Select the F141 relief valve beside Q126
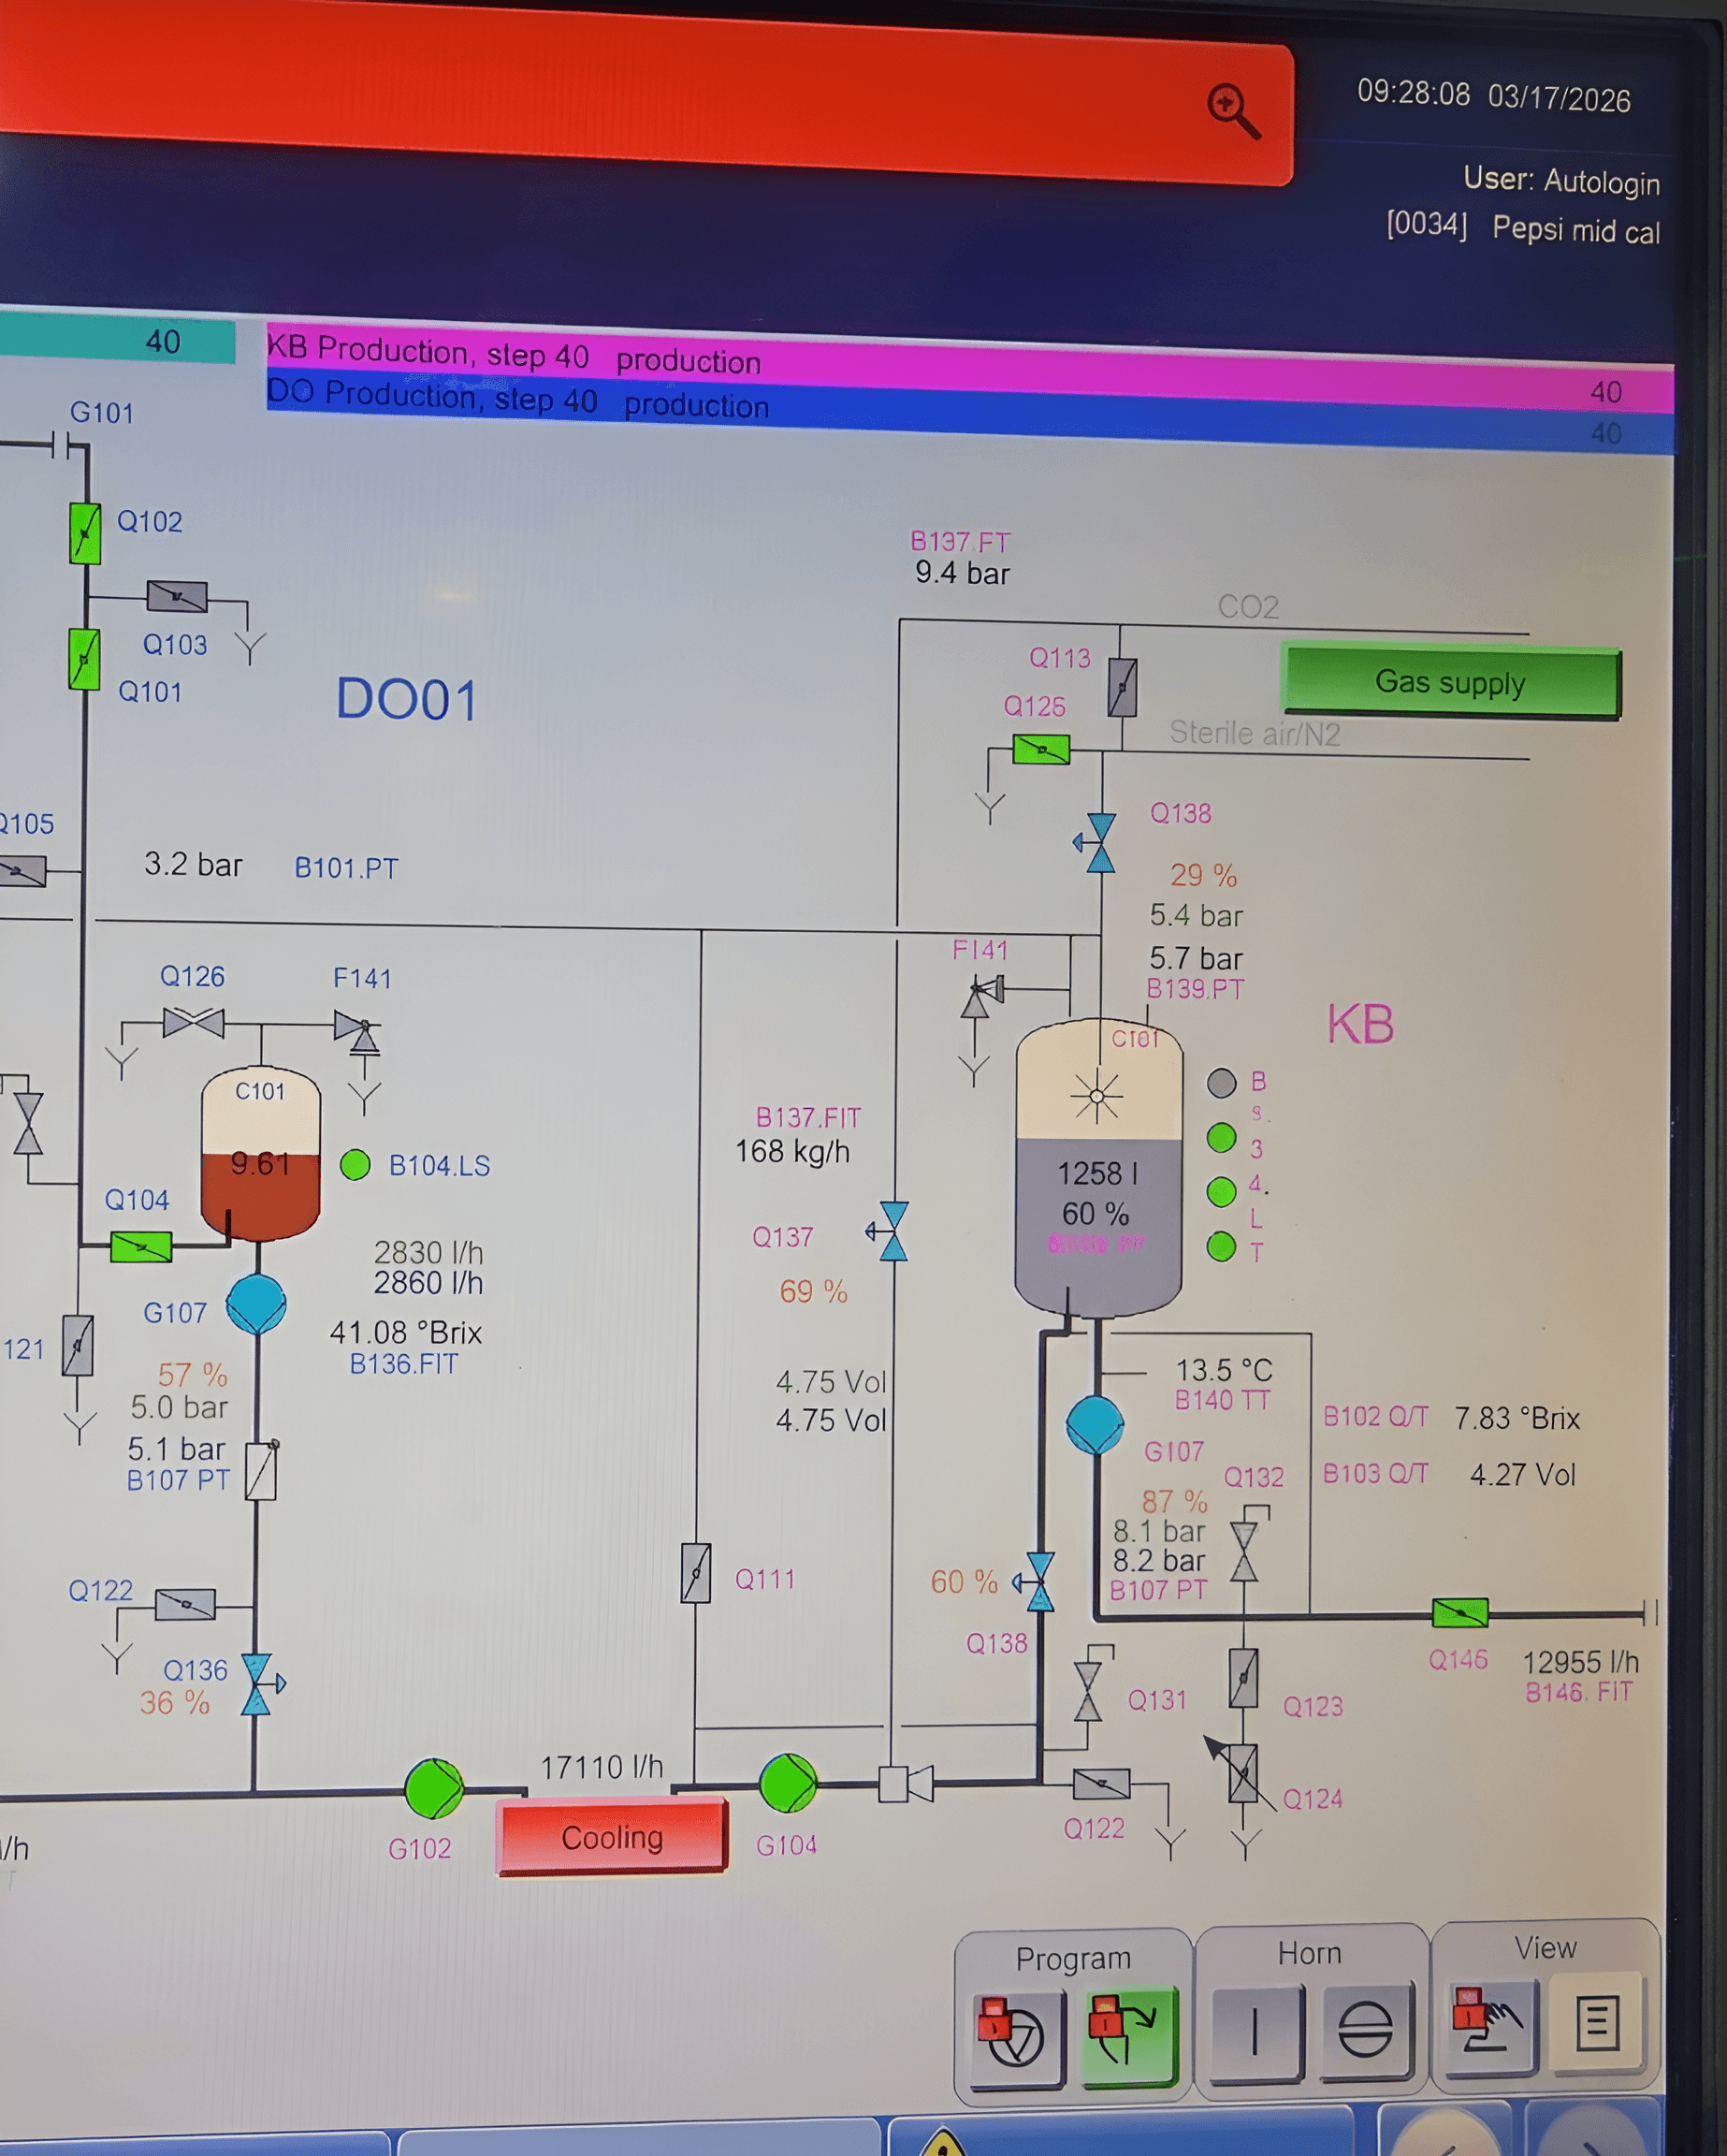The width and height of the screenshot is (1727, 2156). [360, 1031]
